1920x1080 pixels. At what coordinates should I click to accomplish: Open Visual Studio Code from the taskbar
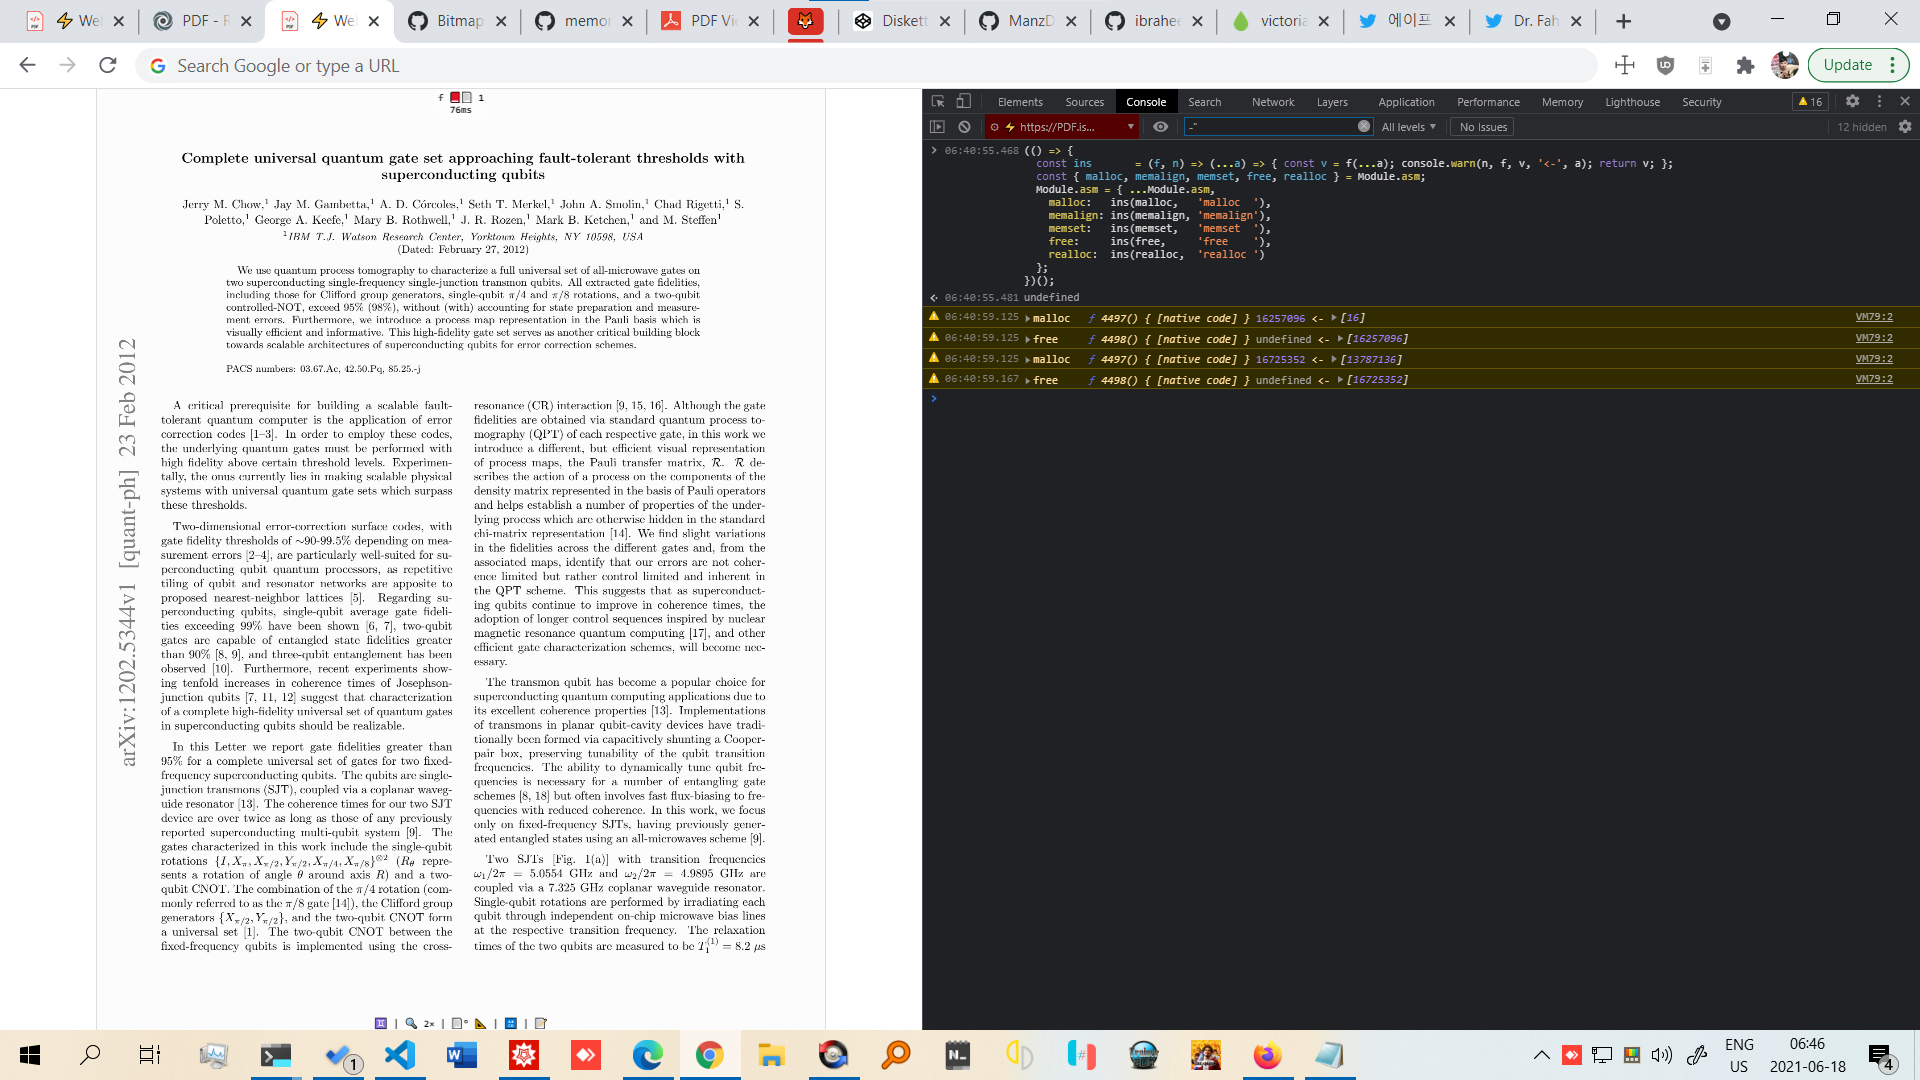tap(400, 1055)
